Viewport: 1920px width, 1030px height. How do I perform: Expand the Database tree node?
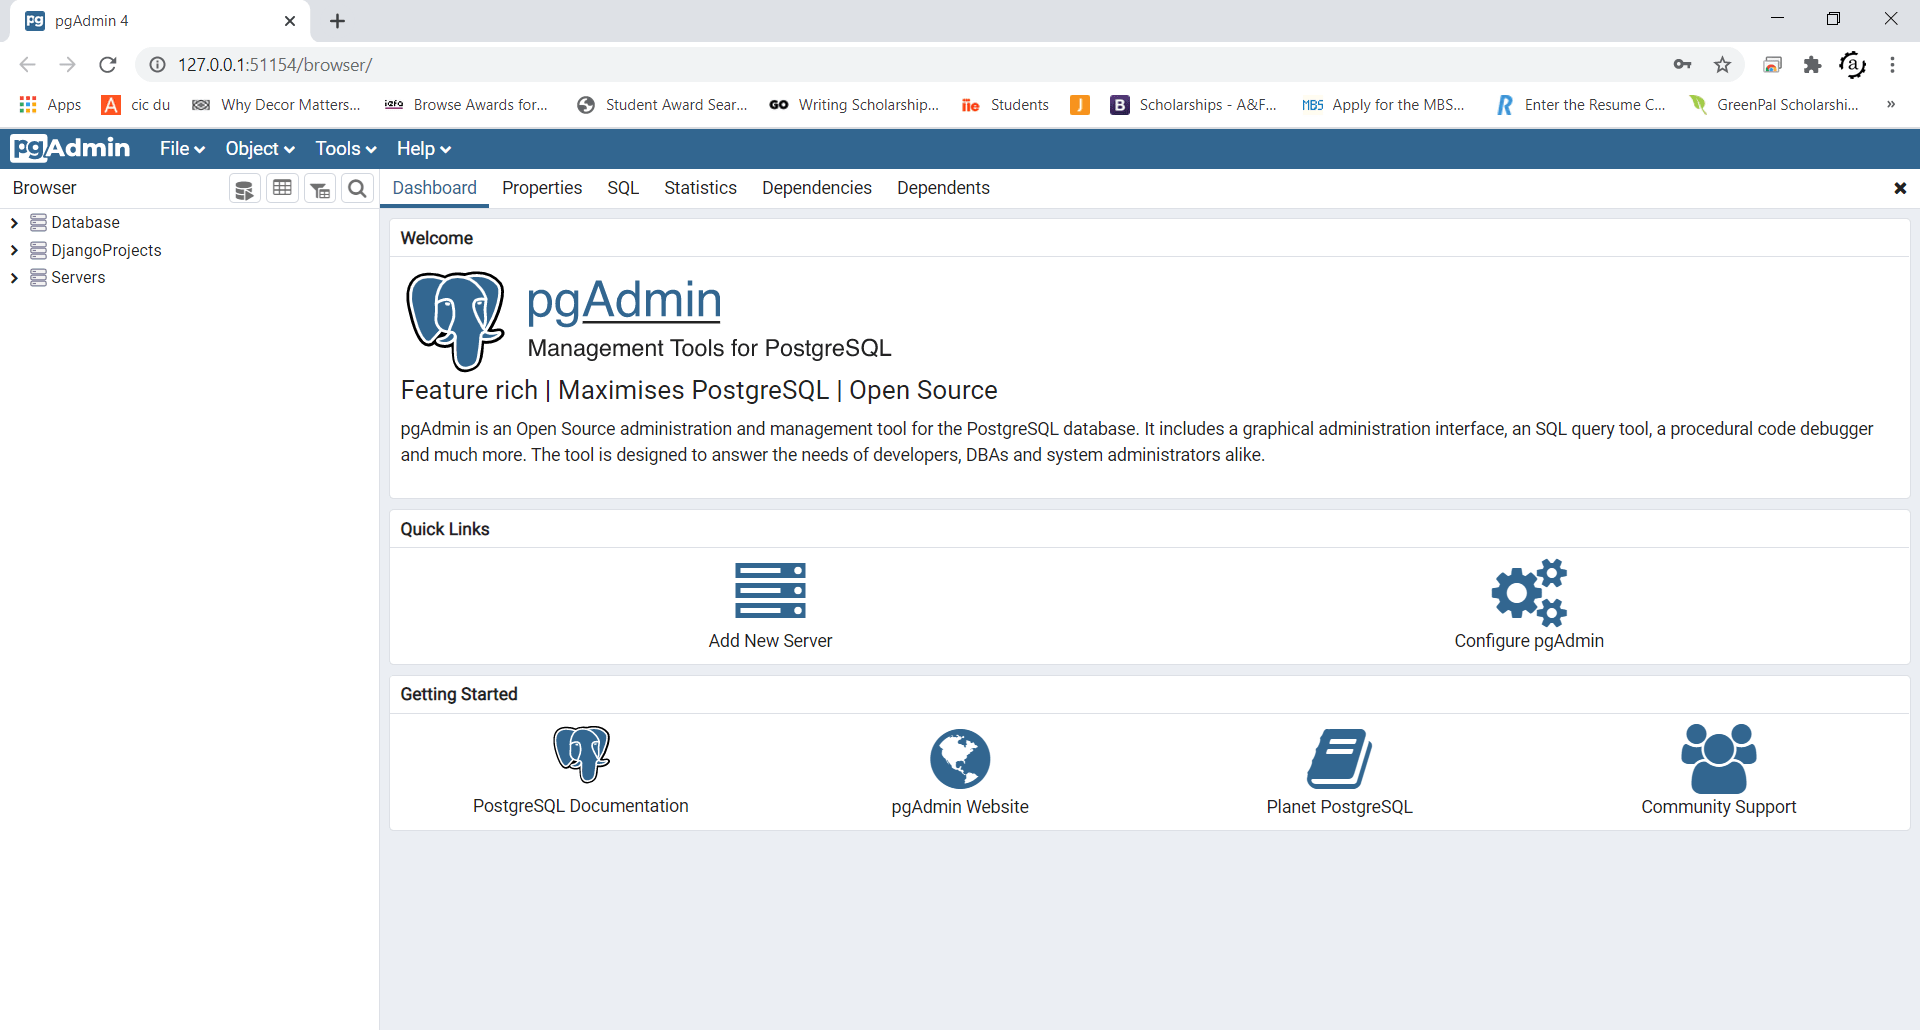pos(14,223)
